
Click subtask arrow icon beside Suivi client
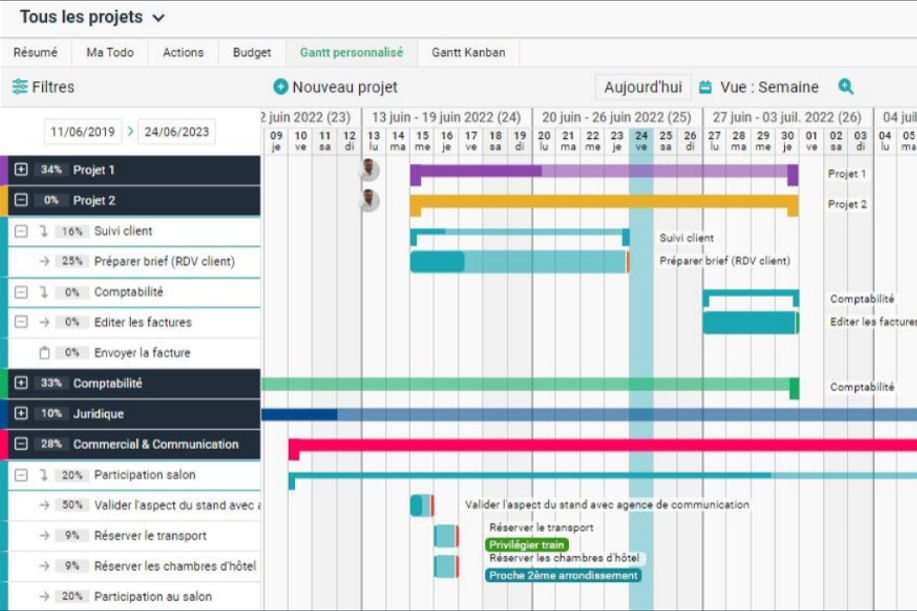43,231
